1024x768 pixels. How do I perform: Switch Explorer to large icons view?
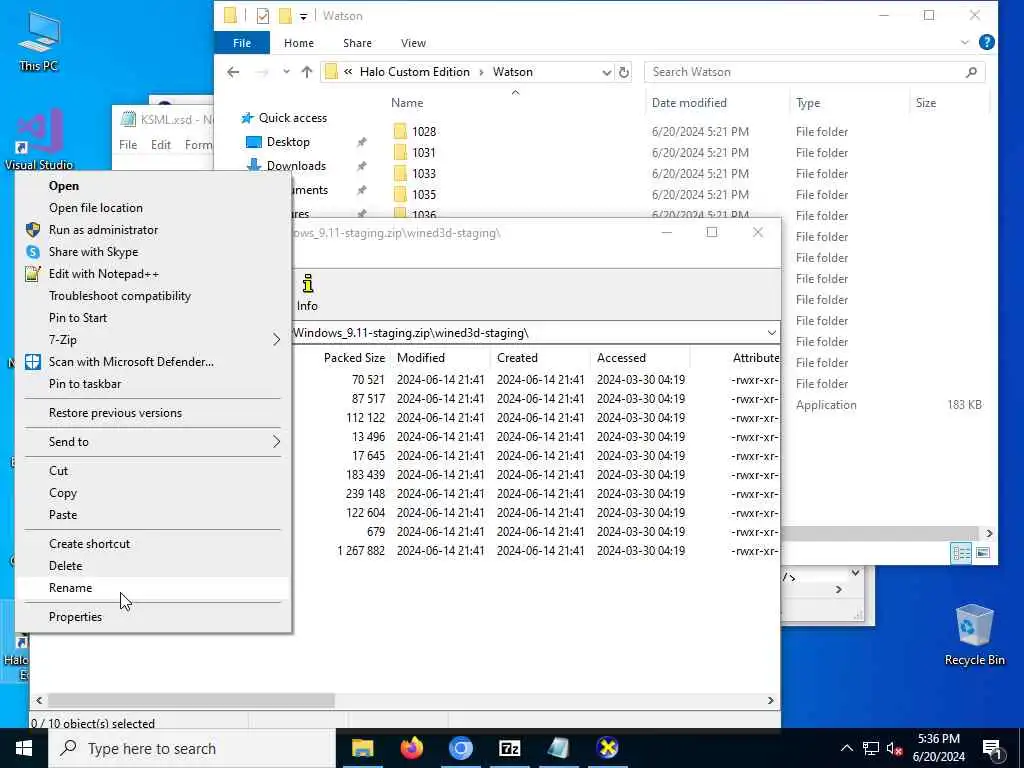pyautogui.click(x=983, y=553)
